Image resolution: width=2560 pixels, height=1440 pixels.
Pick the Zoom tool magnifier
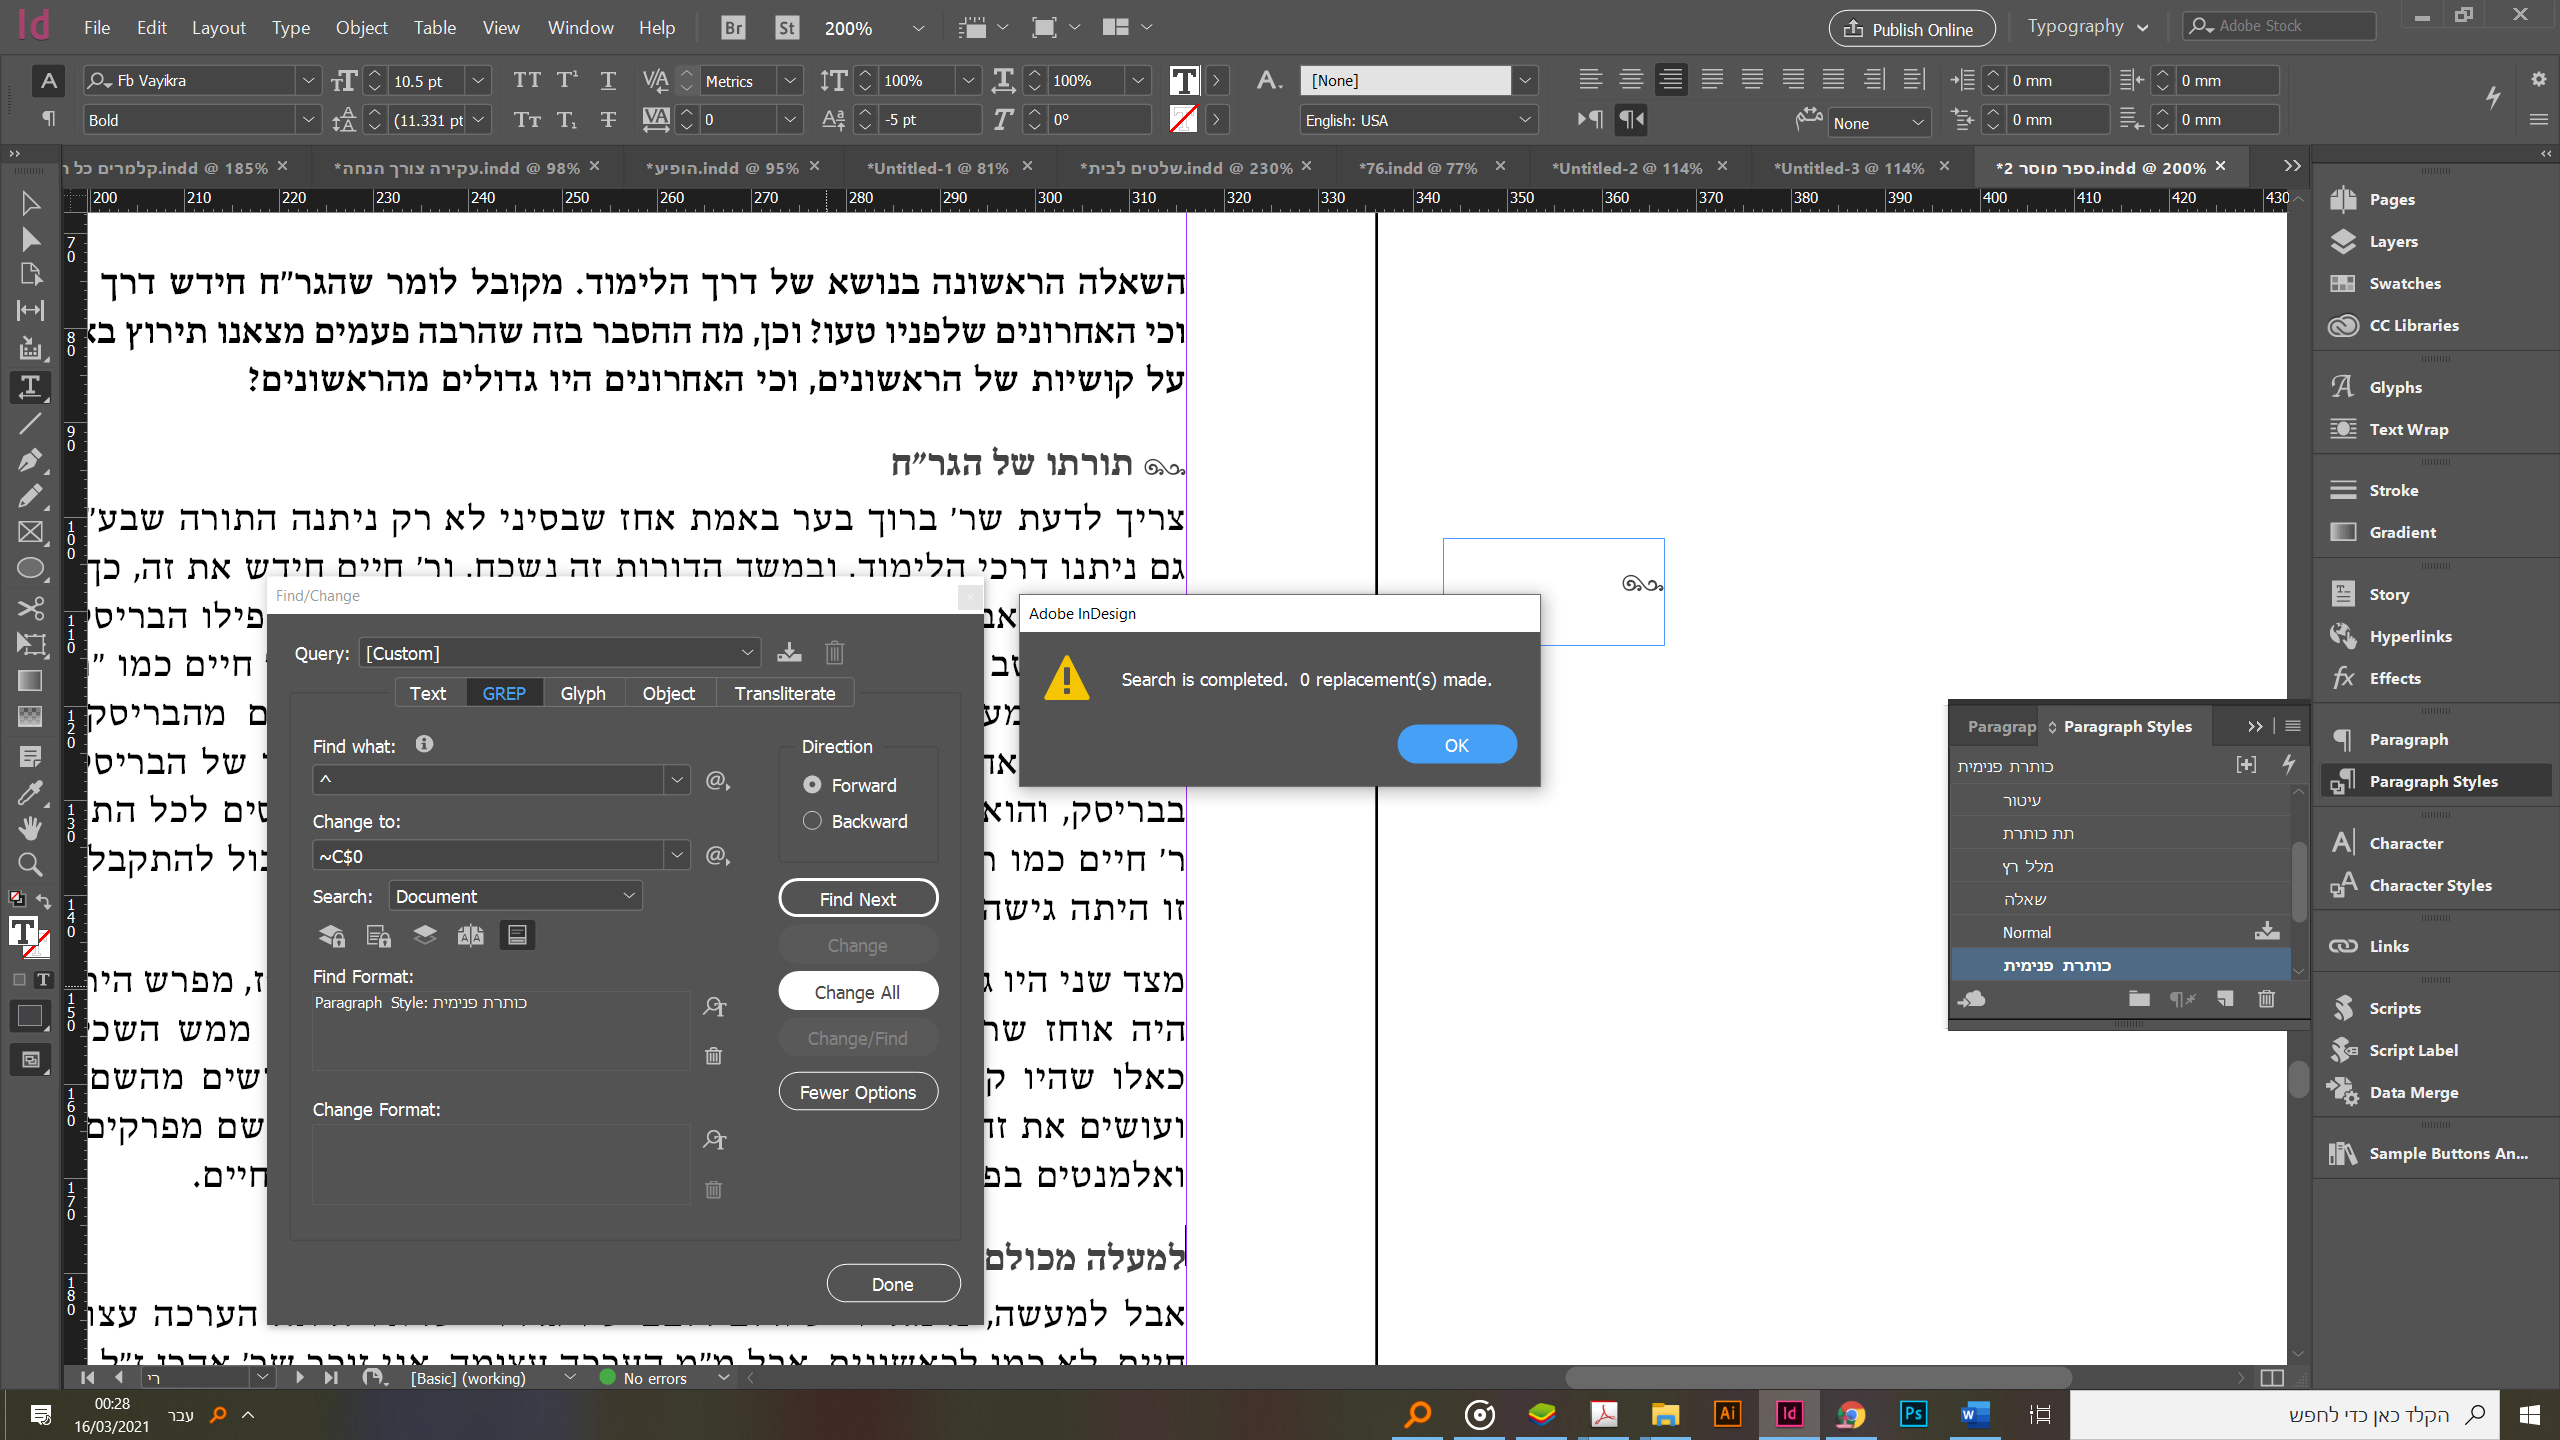[30, 864]
